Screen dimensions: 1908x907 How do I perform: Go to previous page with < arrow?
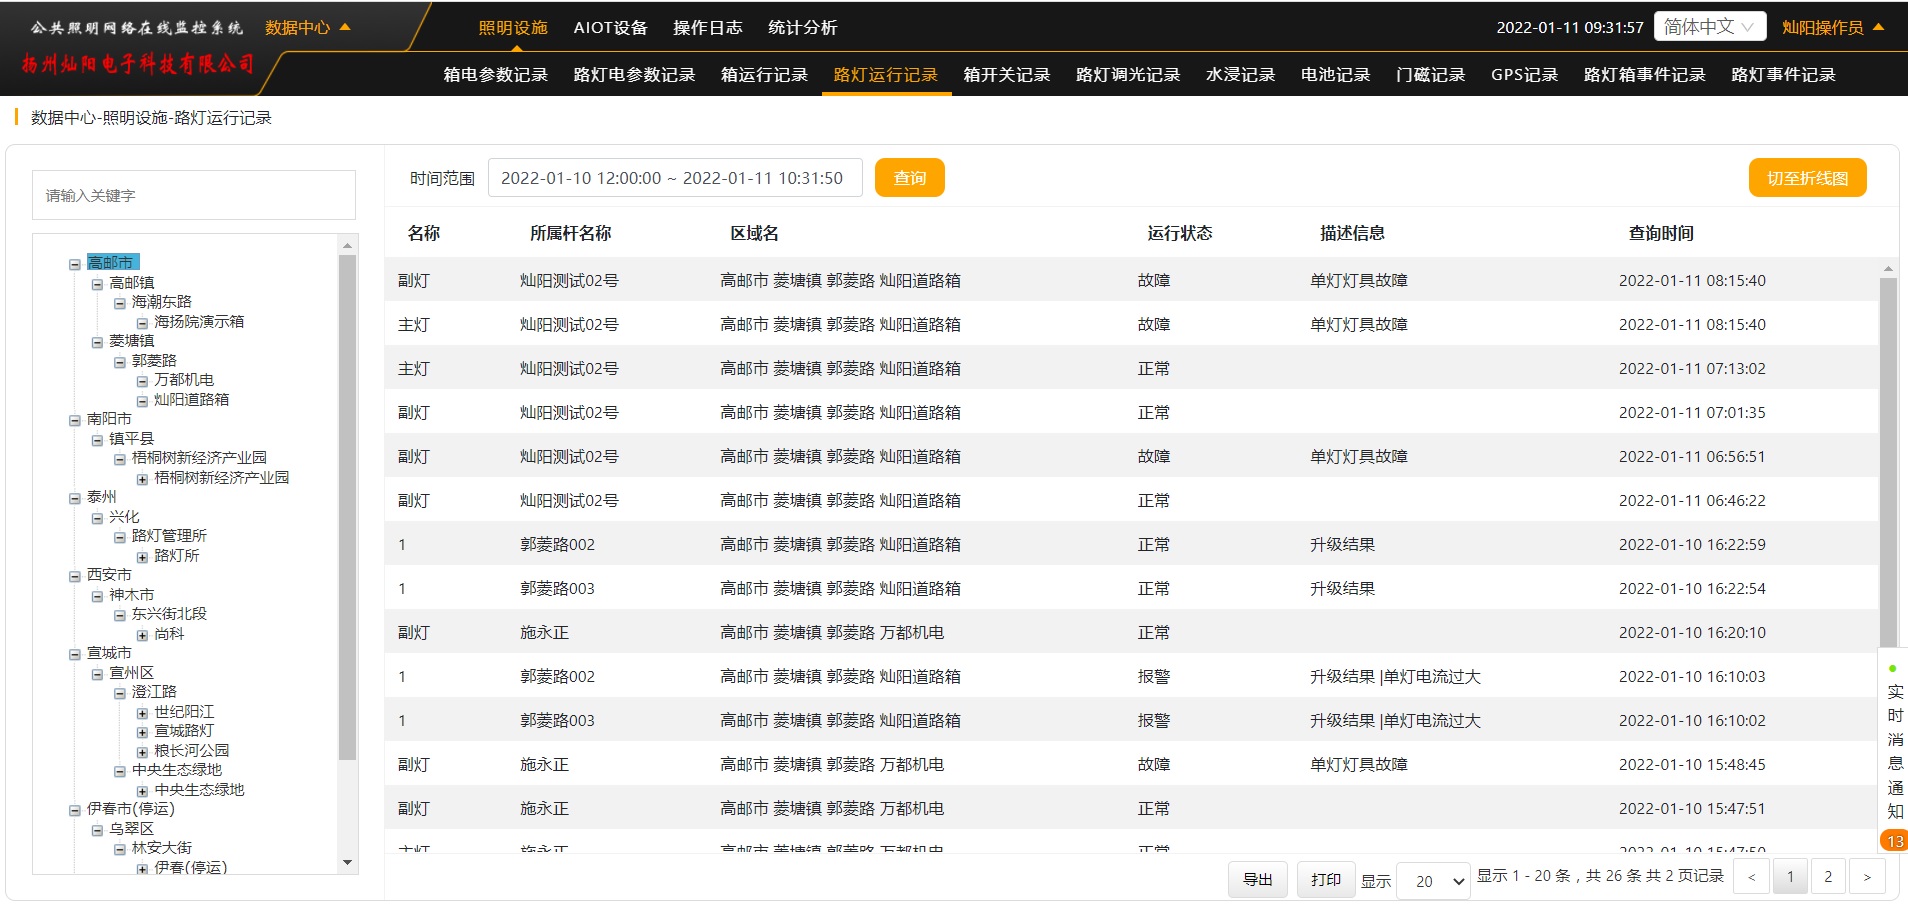[x=1751, y=878]
